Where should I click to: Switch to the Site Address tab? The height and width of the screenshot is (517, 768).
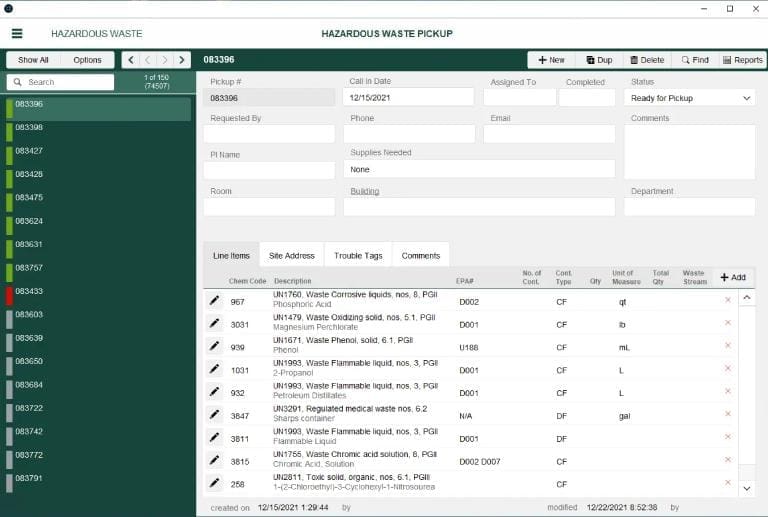(291, 256)
